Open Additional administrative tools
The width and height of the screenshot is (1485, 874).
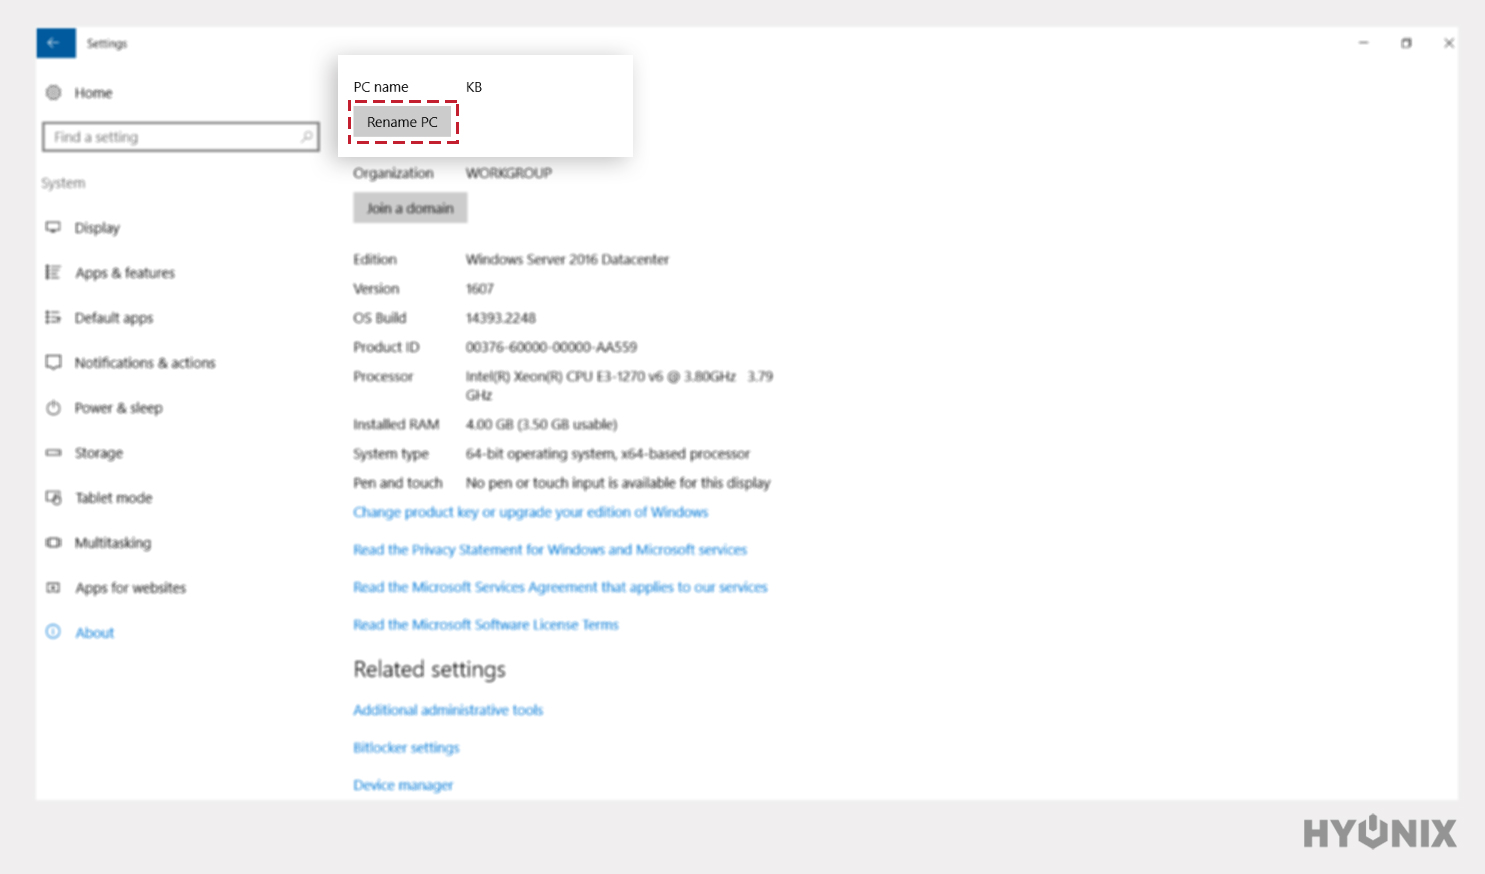pyautogui.click(x=447, y=710)
